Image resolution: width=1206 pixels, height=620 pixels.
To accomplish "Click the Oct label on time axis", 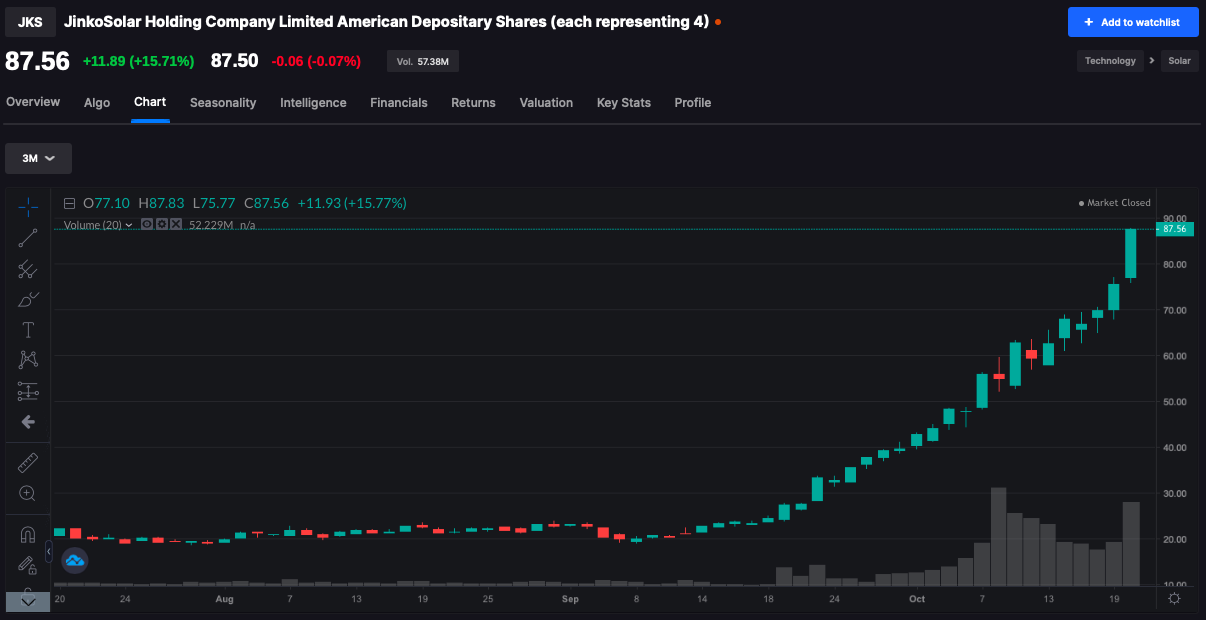I will click(917, 599).
